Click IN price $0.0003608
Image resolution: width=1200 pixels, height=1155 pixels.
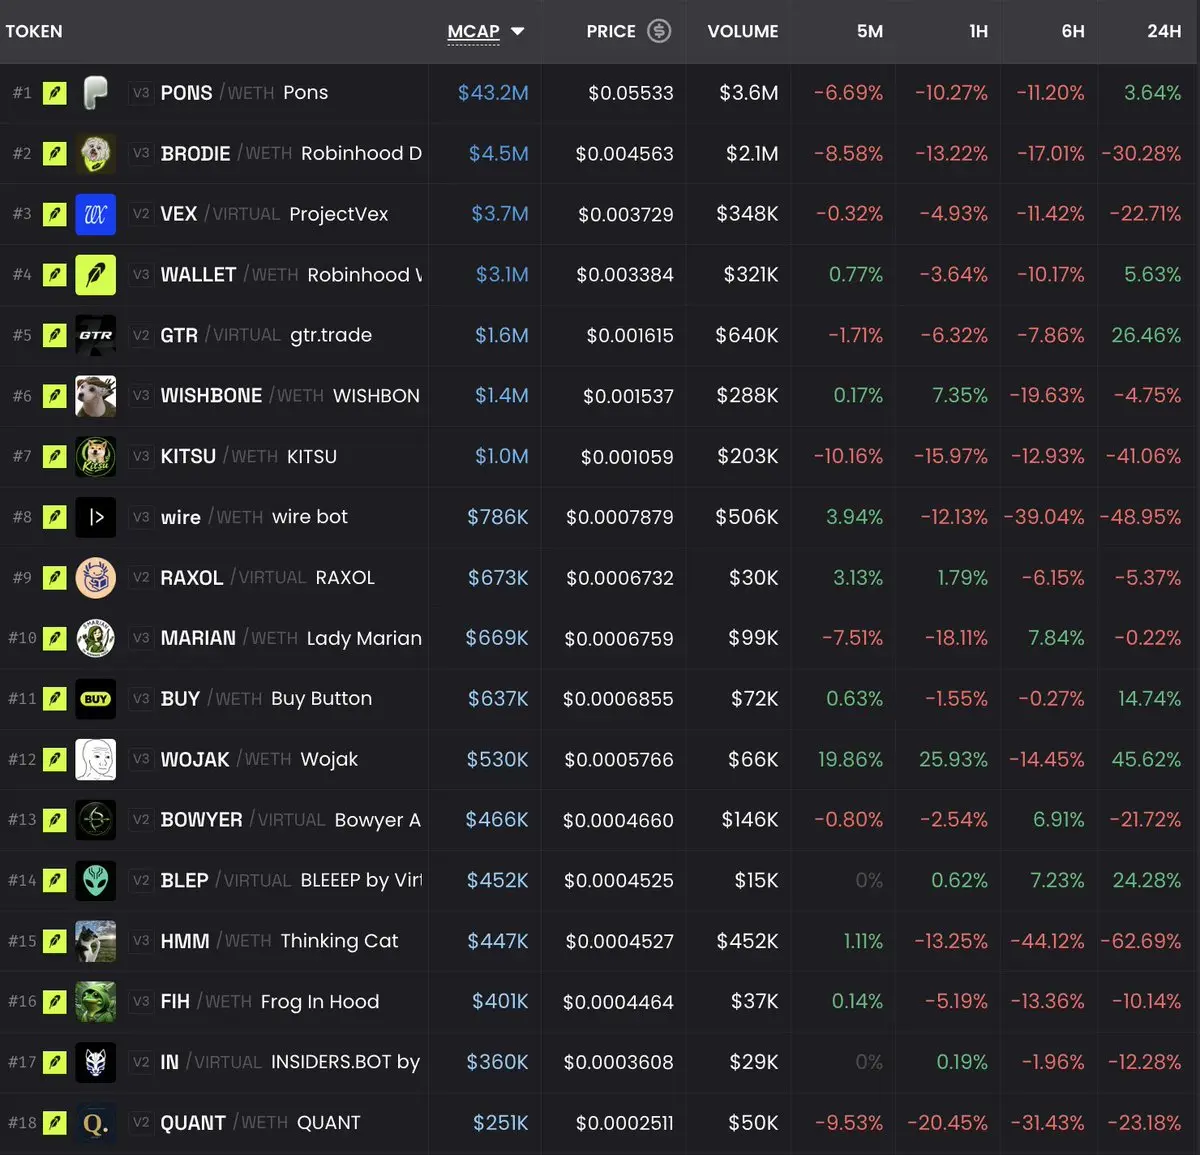[x=618, y=1062]
